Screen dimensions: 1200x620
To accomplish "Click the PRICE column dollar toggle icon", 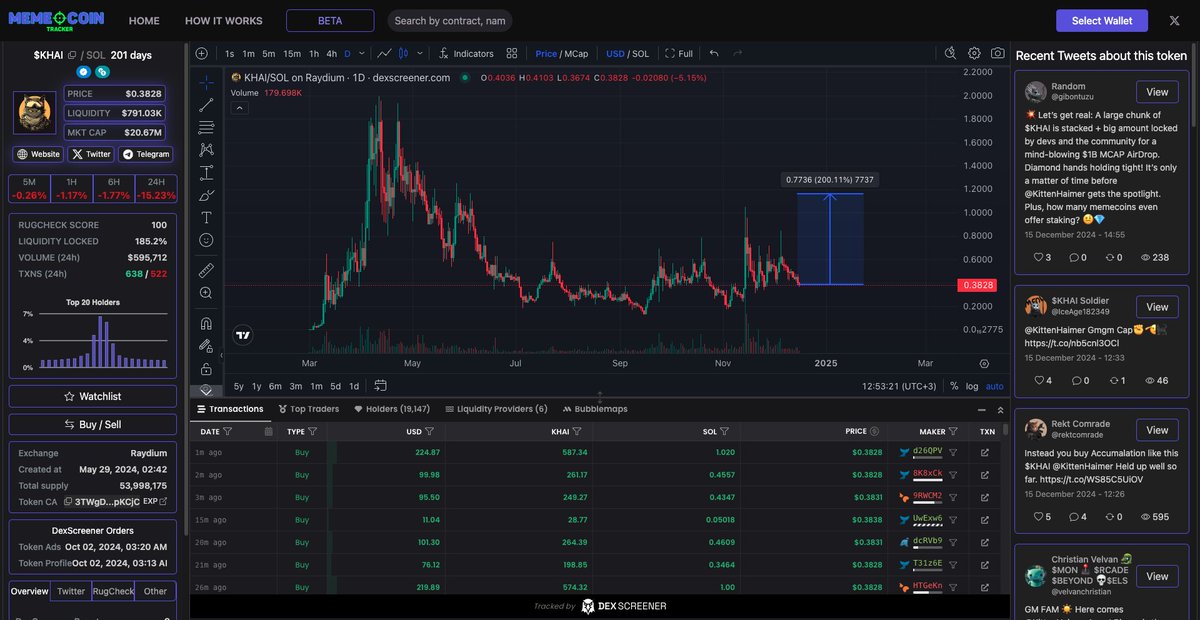I will 875,432.
